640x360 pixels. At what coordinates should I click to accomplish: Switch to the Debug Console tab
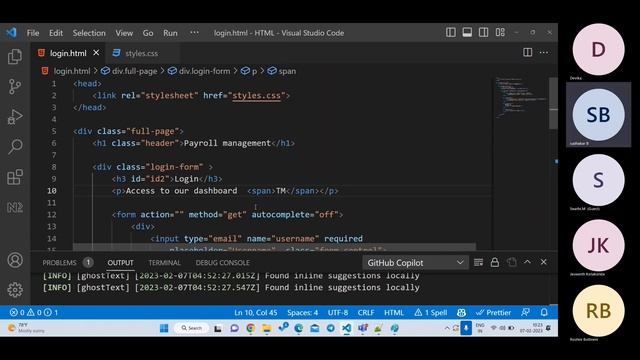222,262
